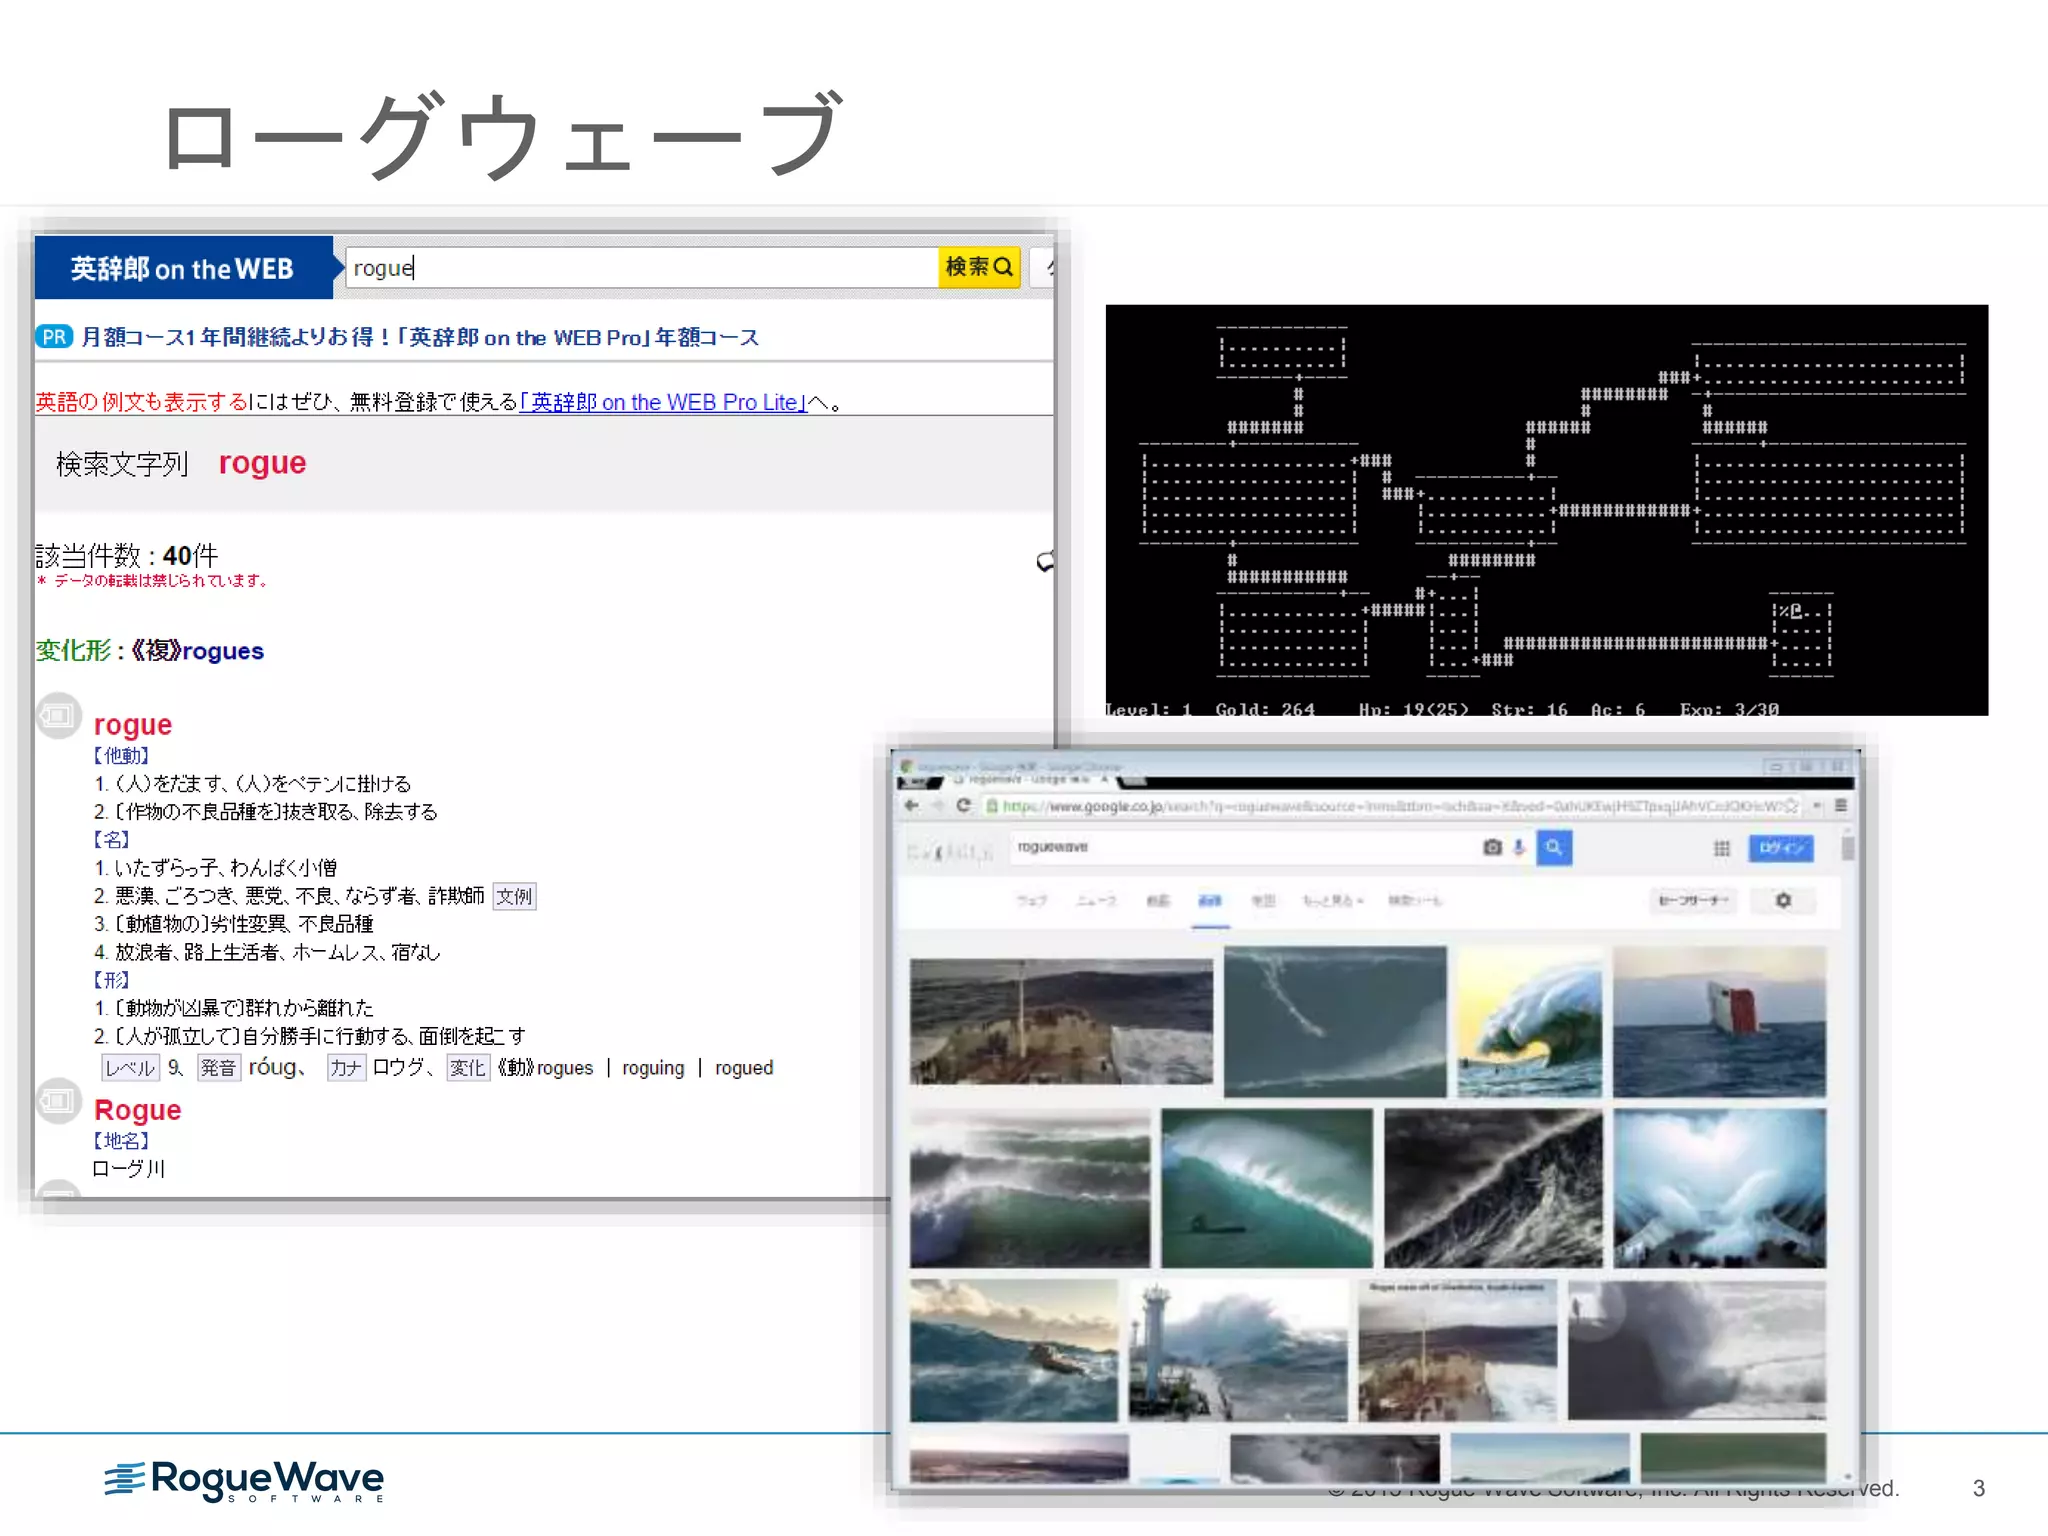Image resolution: width=2048 pixels, height=1536 pixels.
Task: Open the 英辞郎 on the WEB logo
Action: [x=182, y=268]
